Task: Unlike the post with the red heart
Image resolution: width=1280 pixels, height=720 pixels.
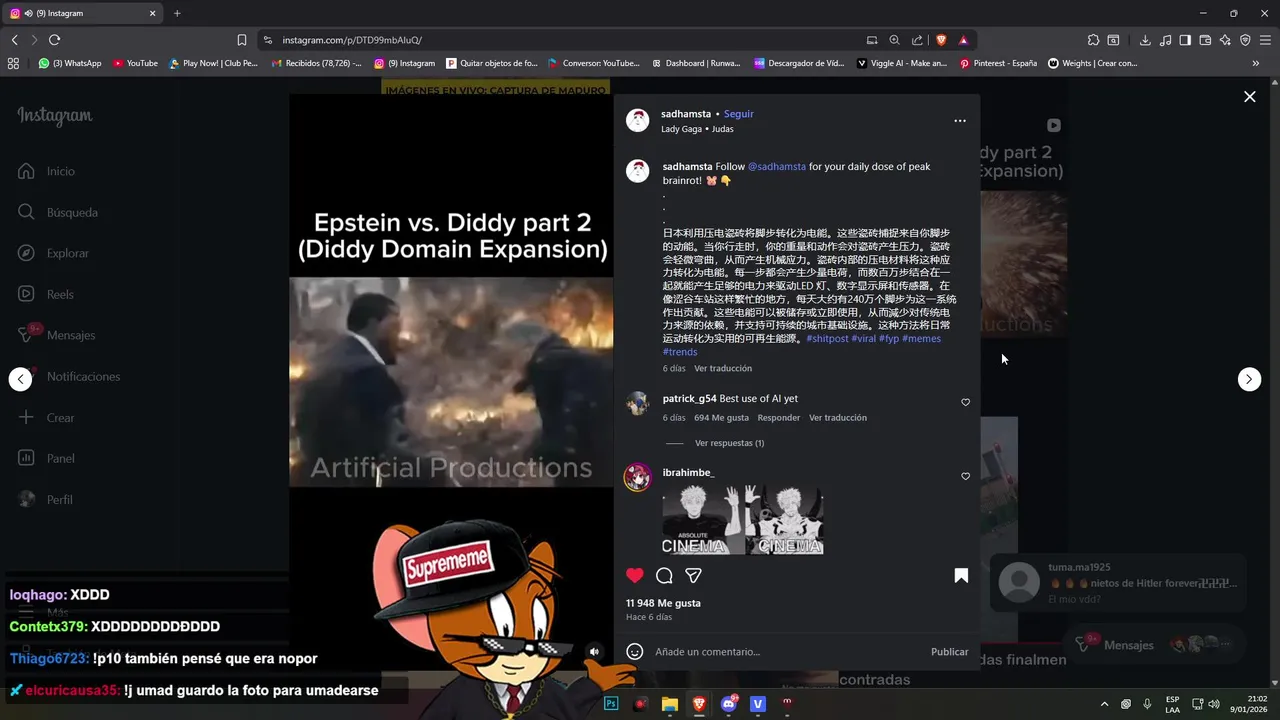Action: coord(635,575)
